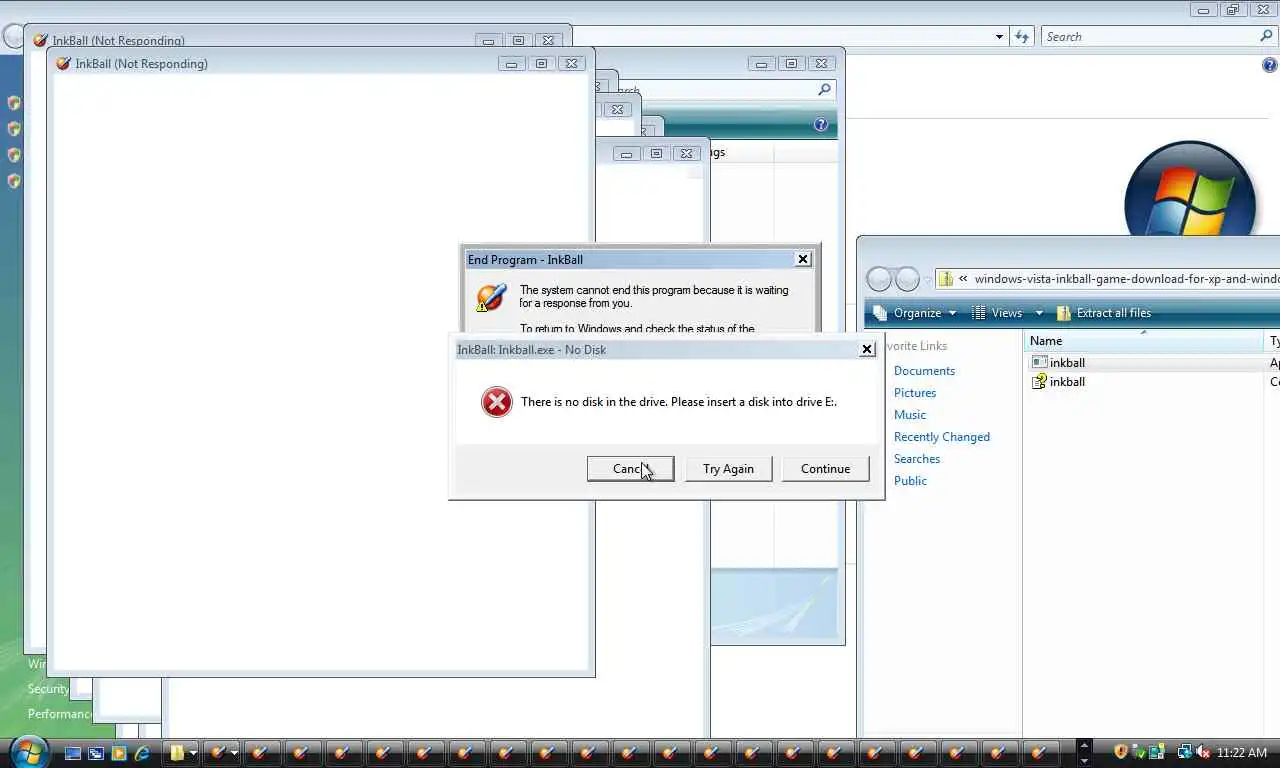The width and height of the screenshot is (1280, 768).
Task: Click the Try Again button
Action: (728, 468)
